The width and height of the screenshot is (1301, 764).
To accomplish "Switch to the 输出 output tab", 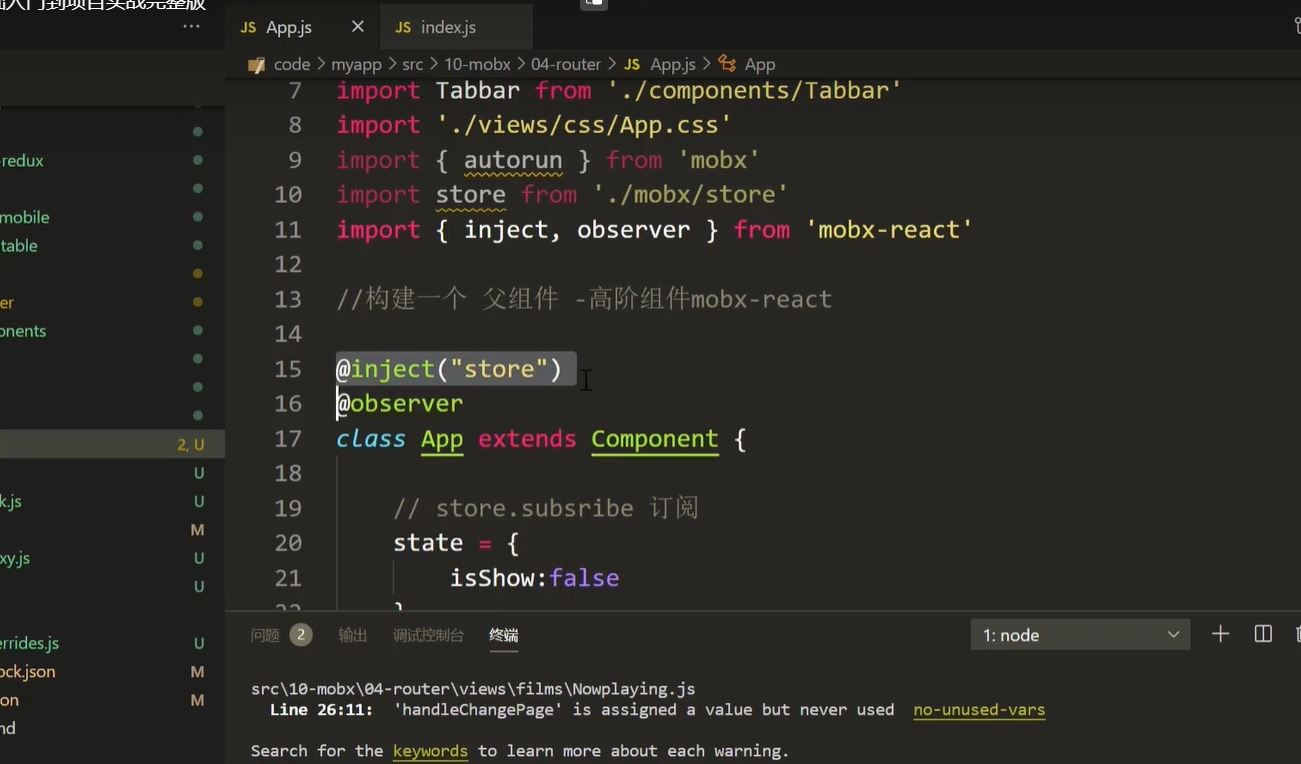I will pyautogui.click(x=352, y=635).
